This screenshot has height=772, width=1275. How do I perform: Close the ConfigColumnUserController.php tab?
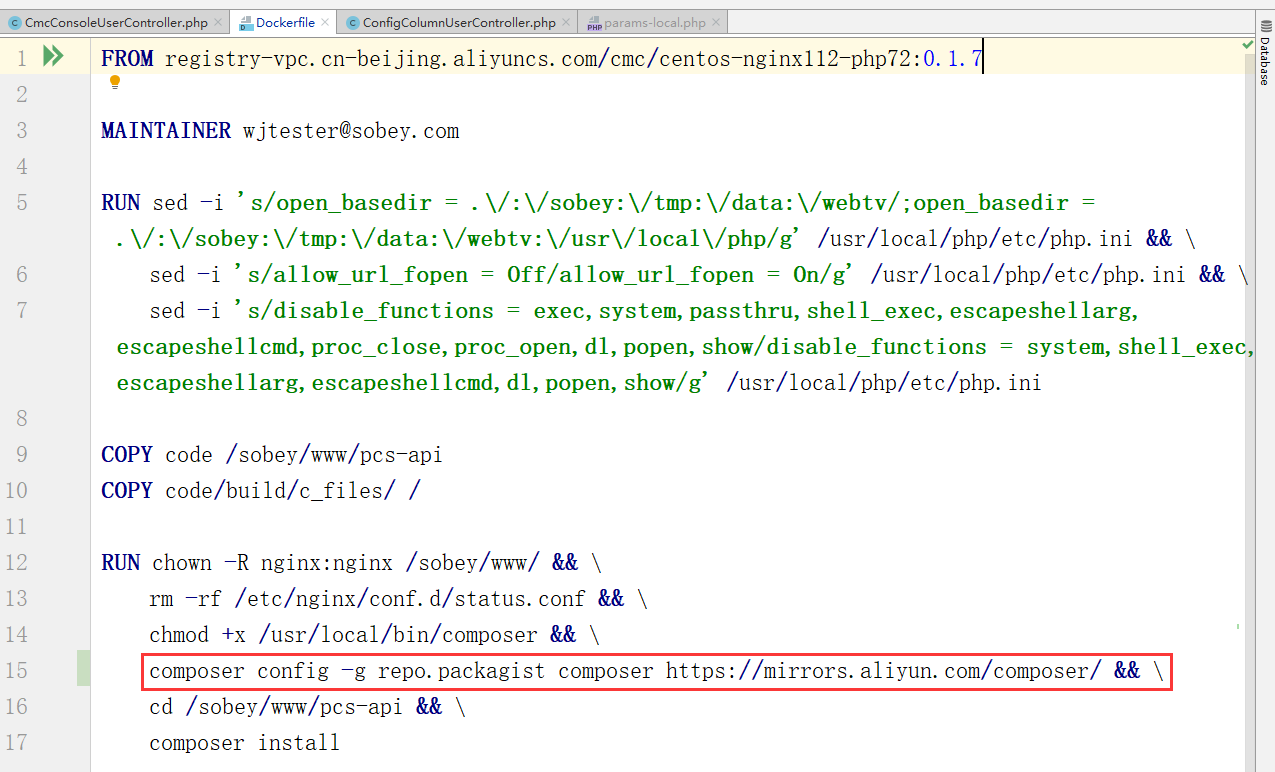[x=567, y=22]
